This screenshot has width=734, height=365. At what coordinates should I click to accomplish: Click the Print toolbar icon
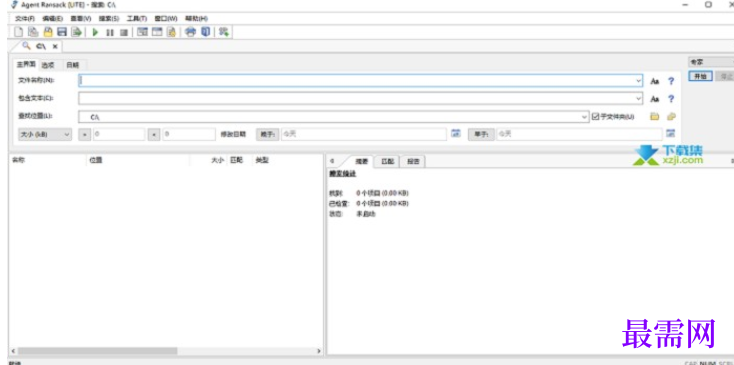190,32
